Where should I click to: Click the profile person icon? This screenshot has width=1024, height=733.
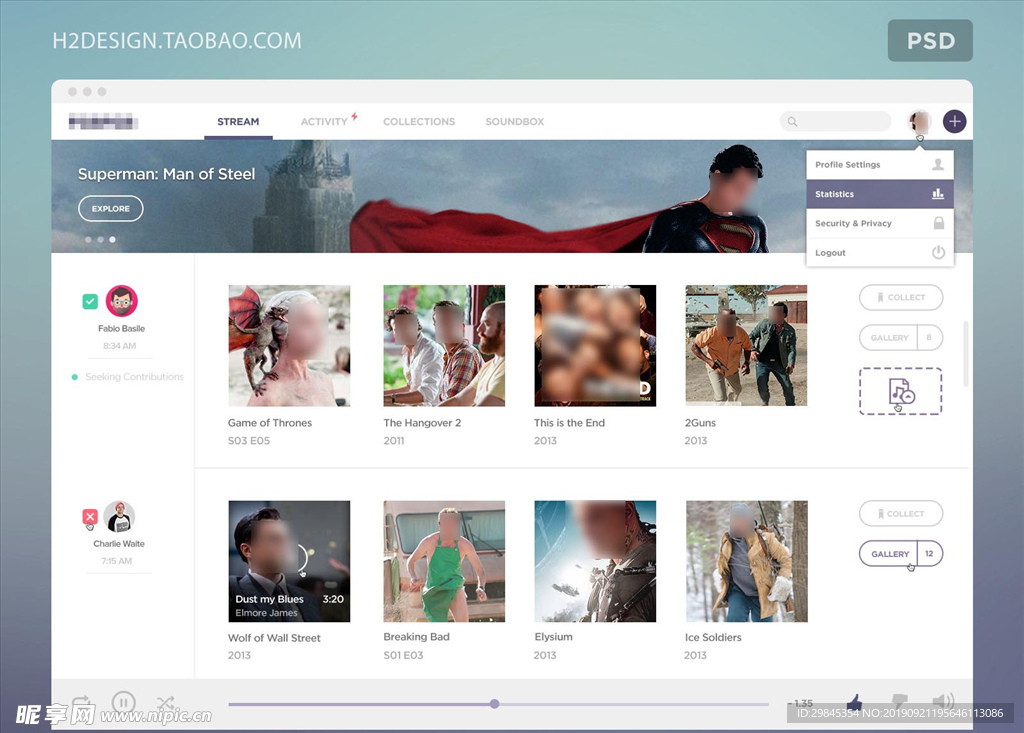click(938, 164)
